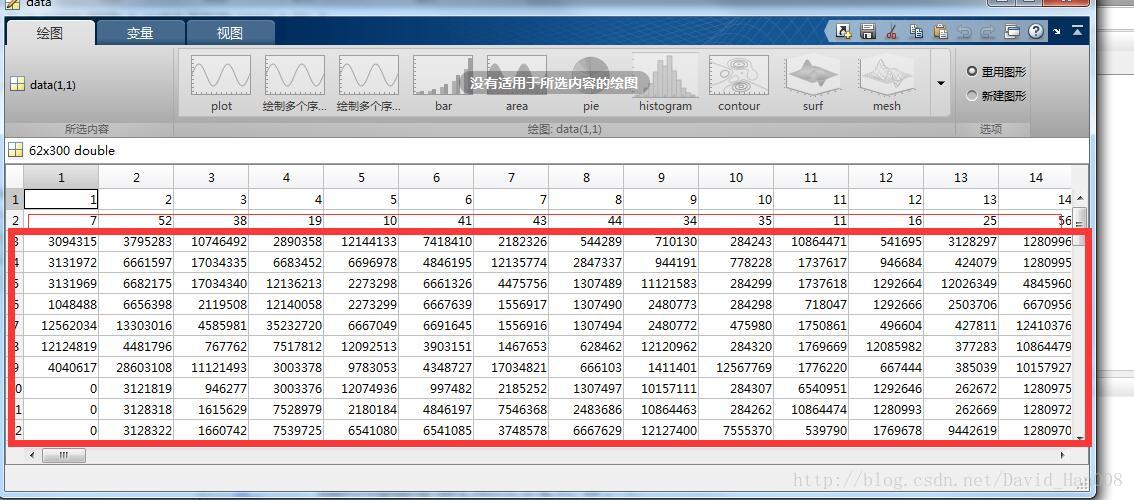The width and height of the screenshot is (1134, 500).
Task: Click the Save floppy disk icon
Action: tap(868, 31)
